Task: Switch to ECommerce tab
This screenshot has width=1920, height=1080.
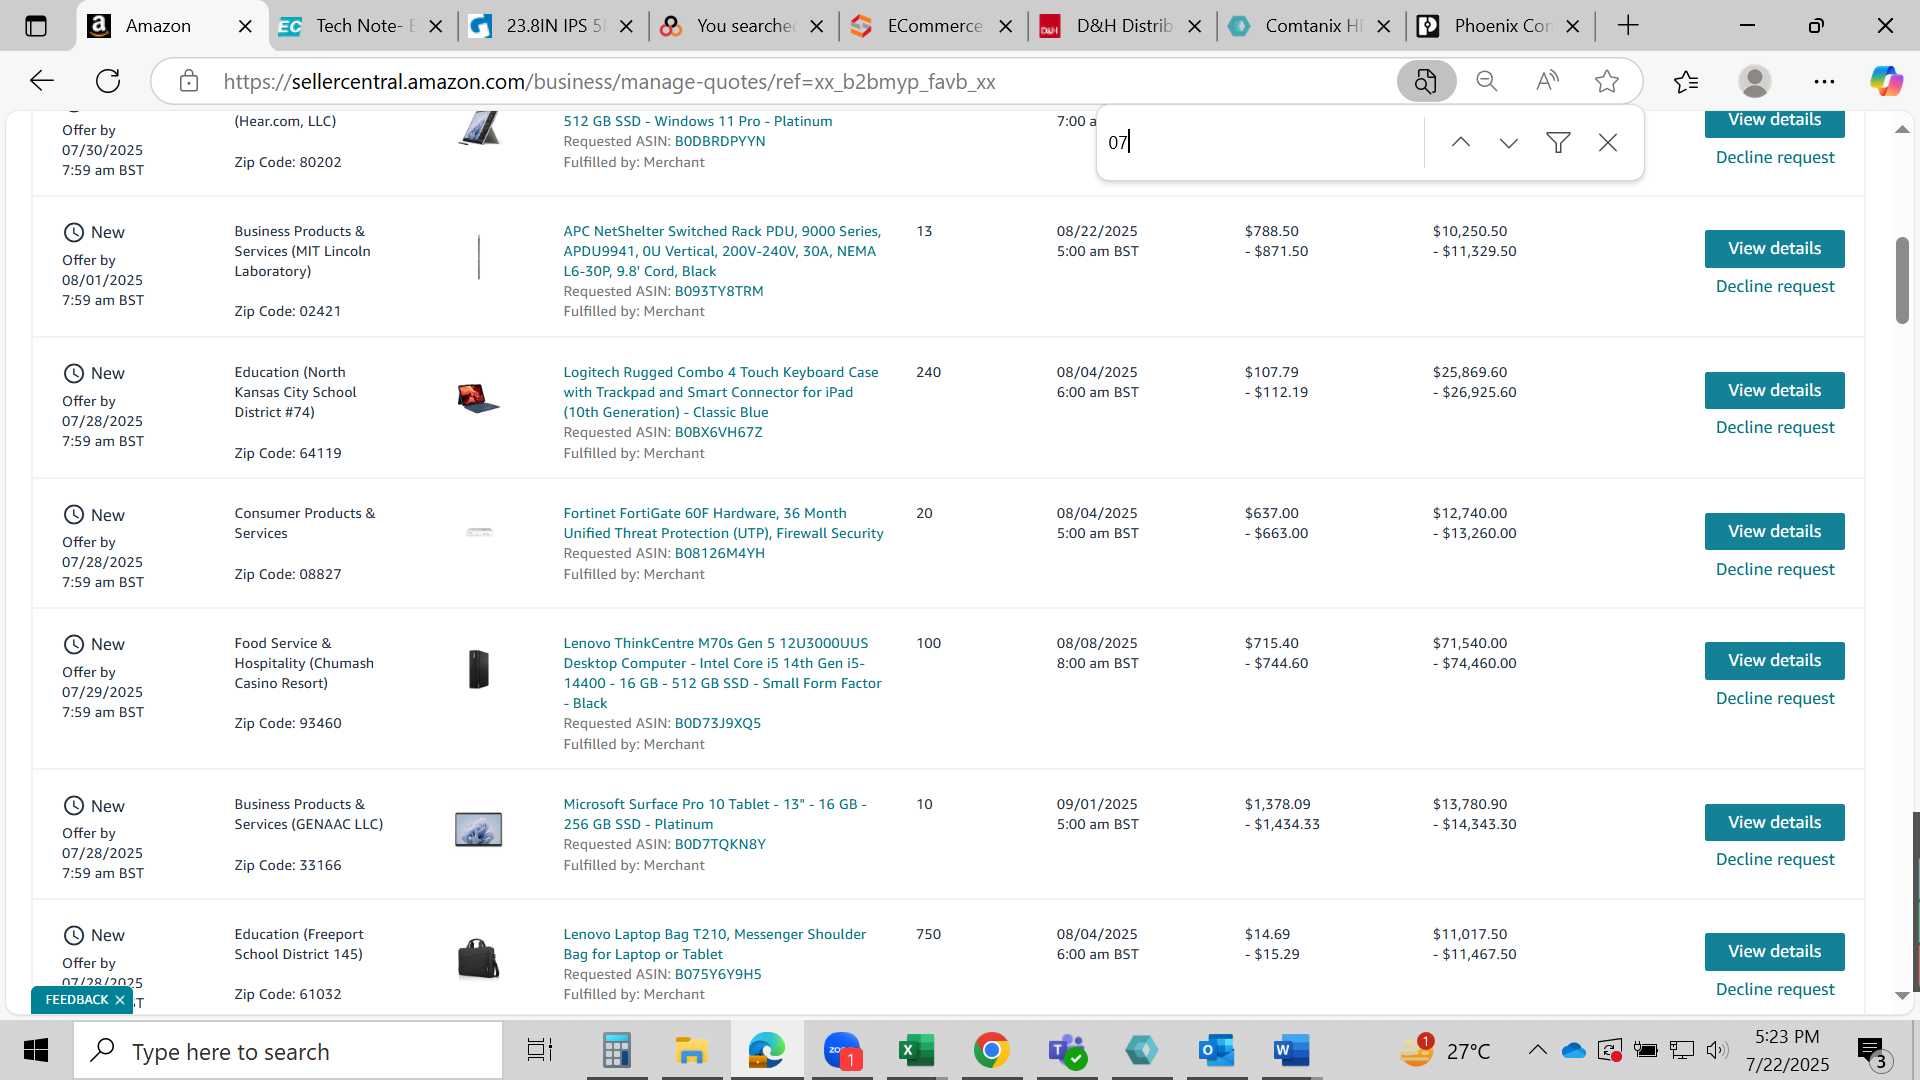Action: [932, 26]
